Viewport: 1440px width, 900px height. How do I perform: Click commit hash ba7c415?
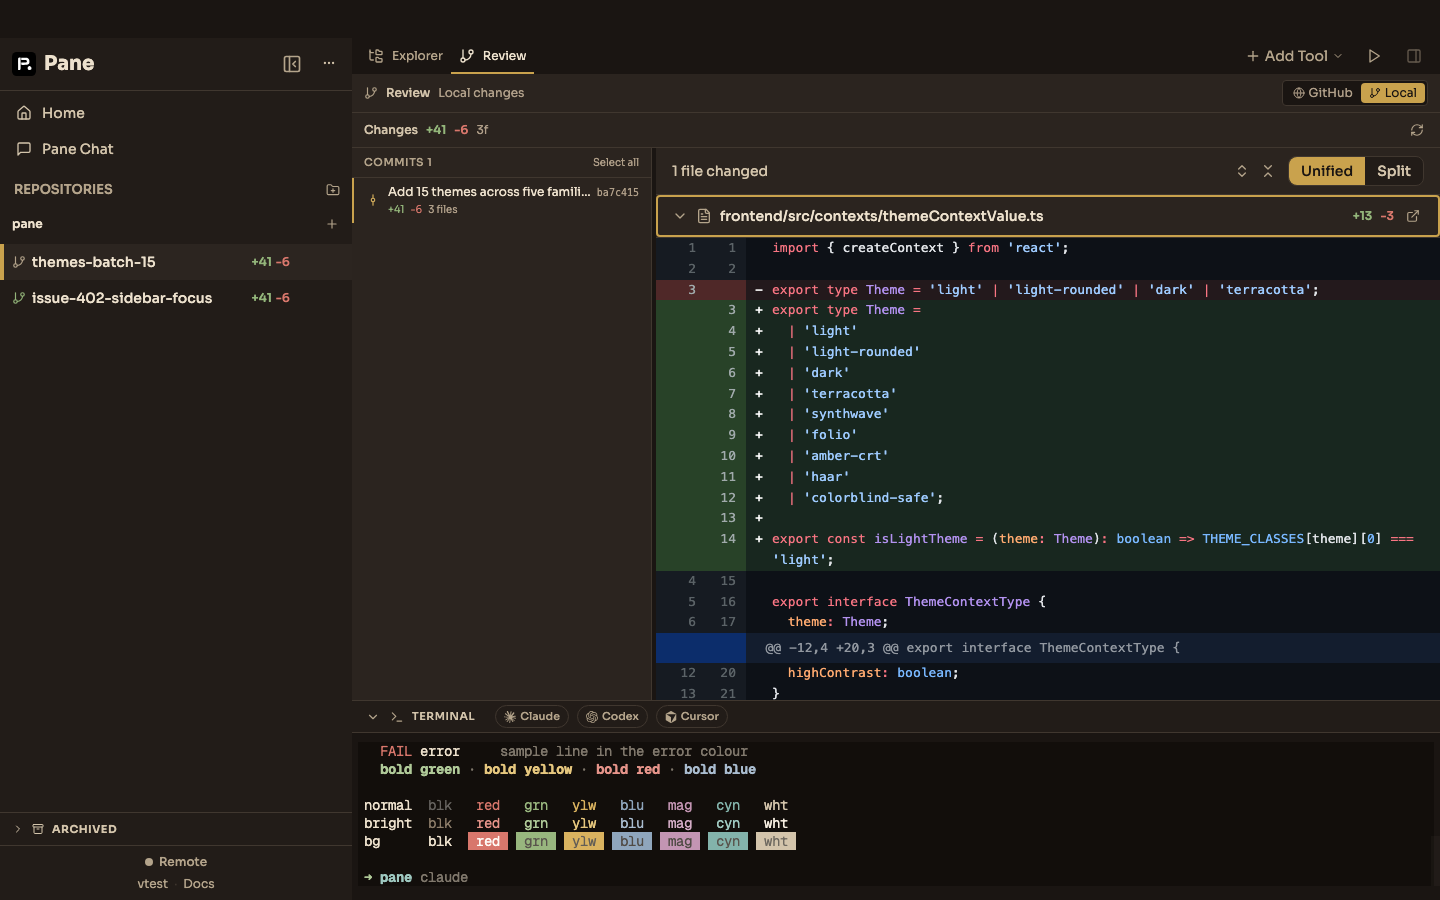click(x=618, y=192)
